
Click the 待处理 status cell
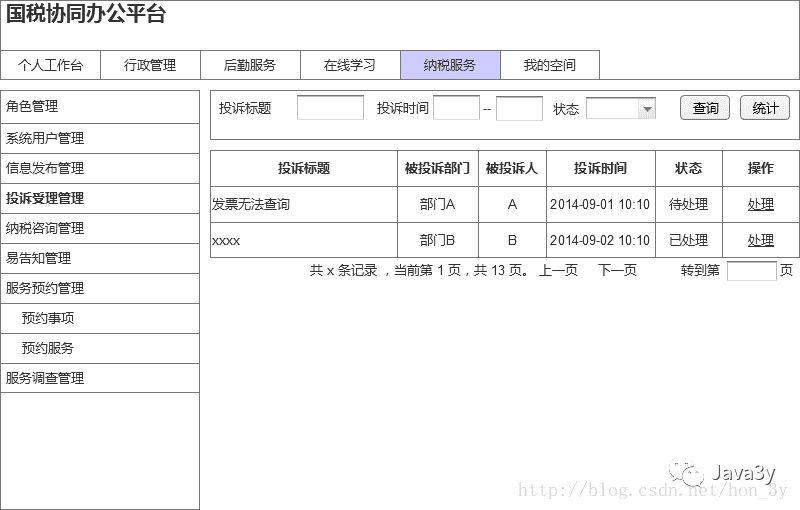[x=689, y=205]
